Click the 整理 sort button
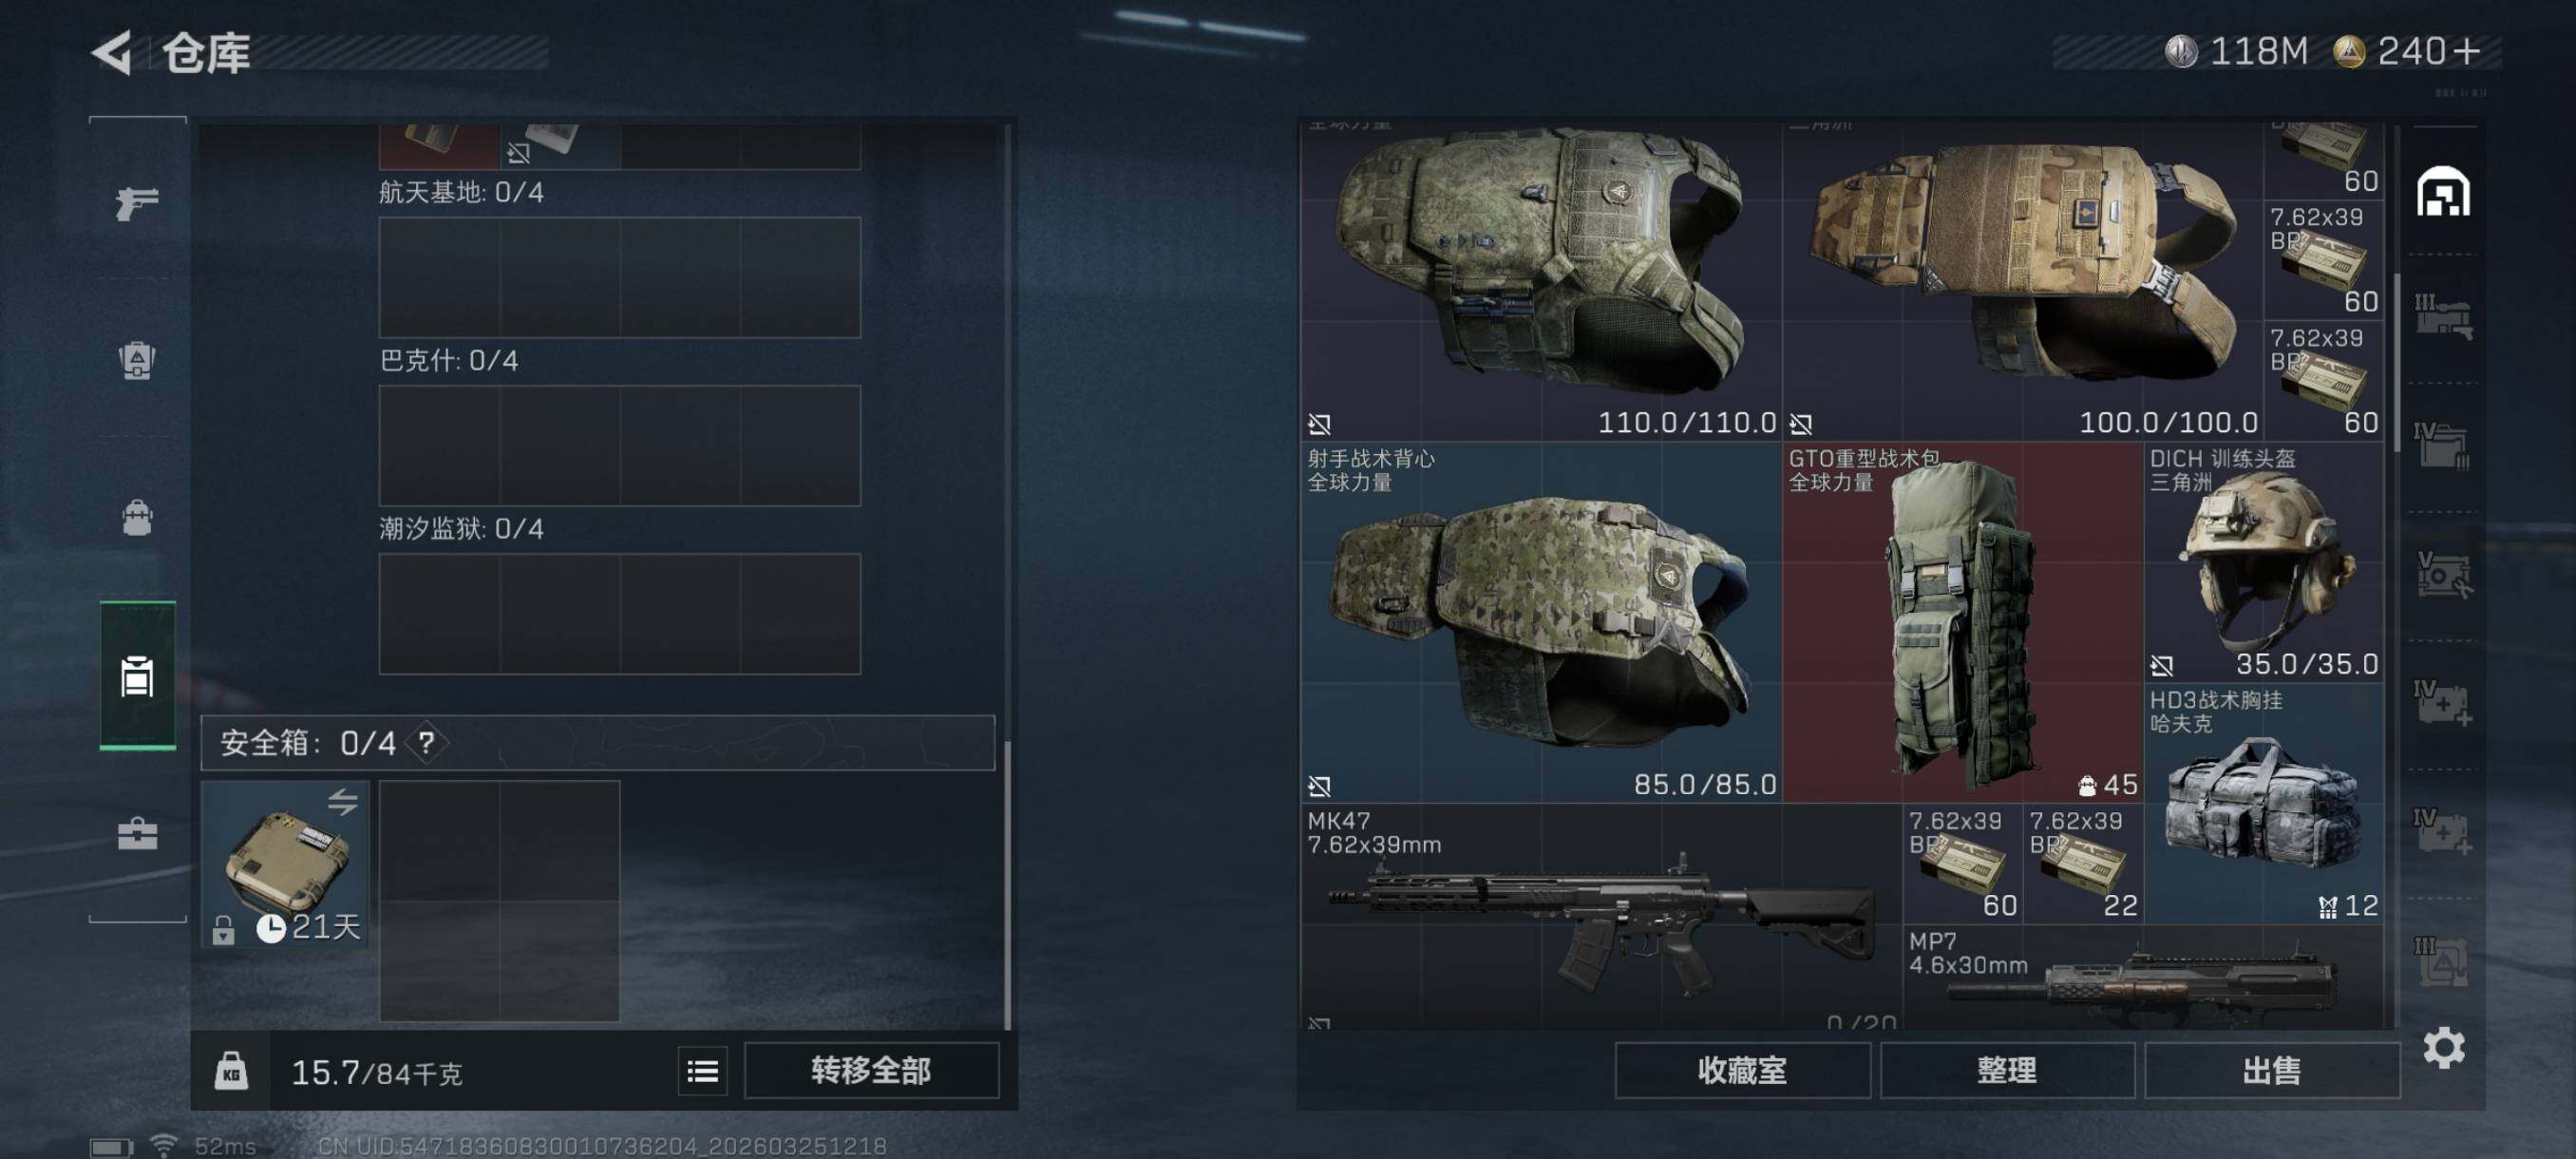This screenshot has width=2576, height=1159. pyautogui.click(x=2007, y=1071)
